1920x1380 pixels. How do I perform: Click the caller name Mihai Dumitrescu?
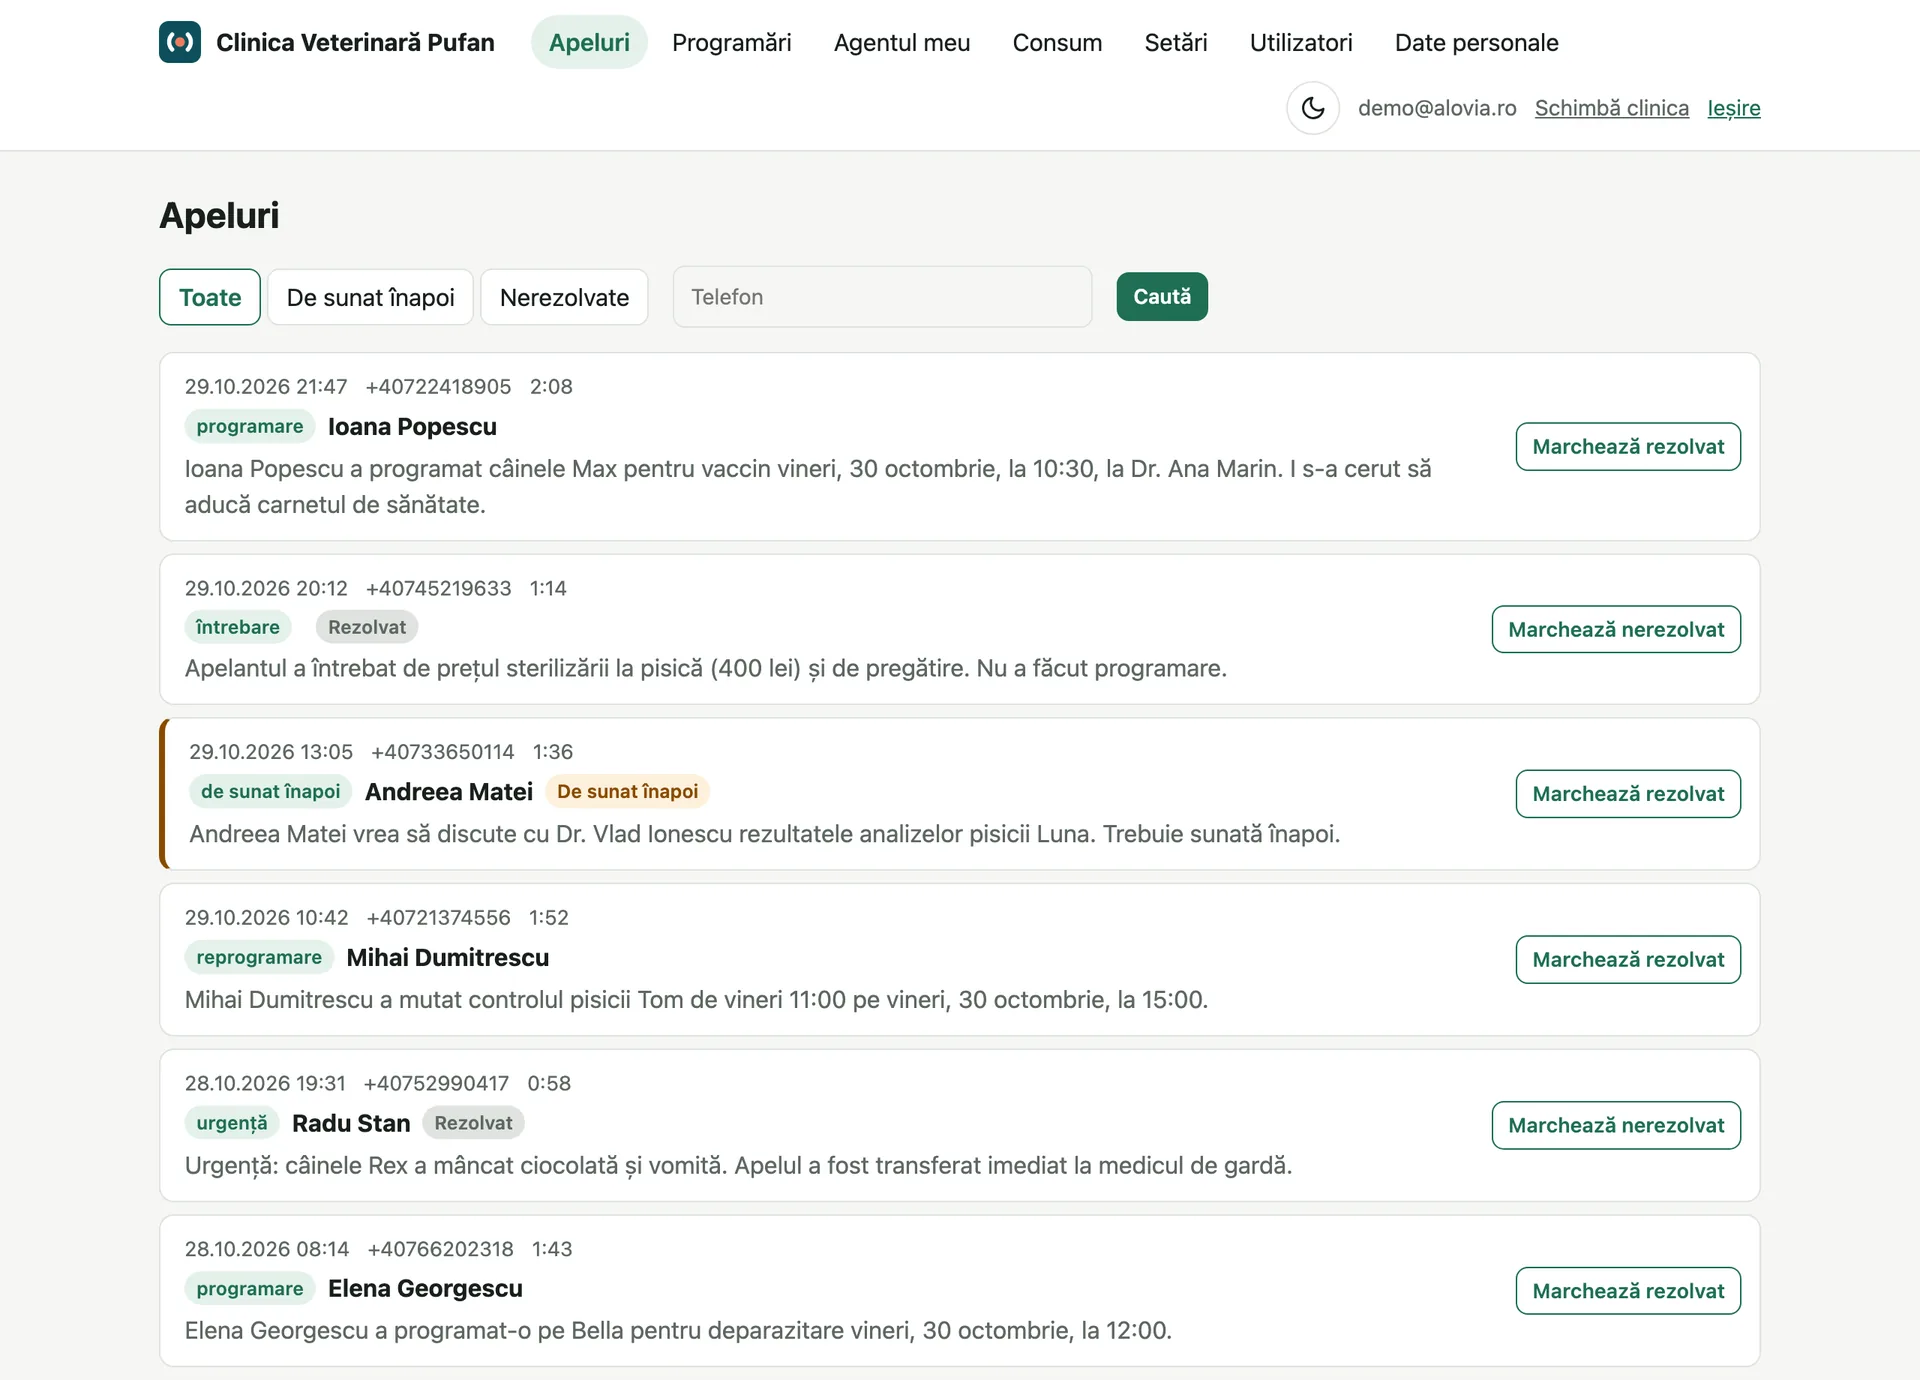tap(448, 958)
